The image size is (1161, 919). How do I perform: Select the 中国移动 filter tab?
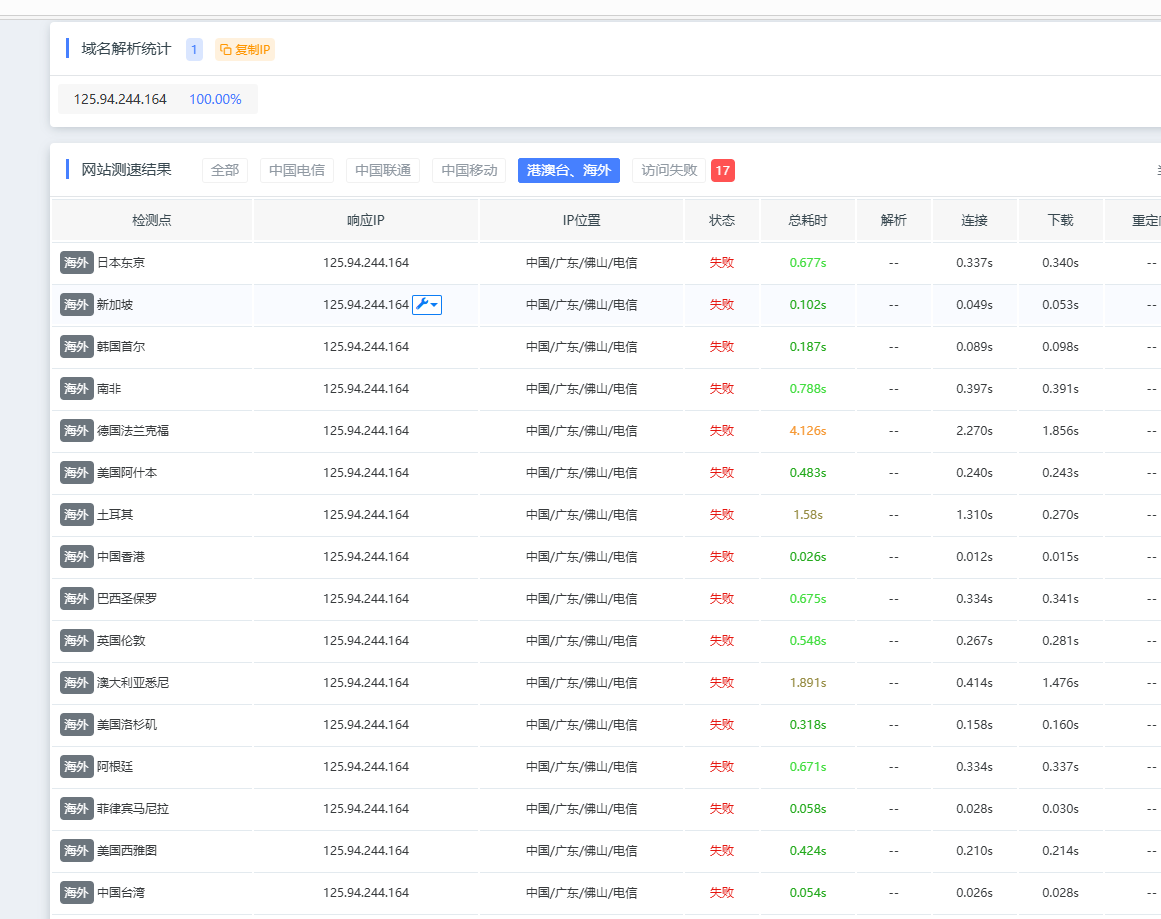(469, 170)
